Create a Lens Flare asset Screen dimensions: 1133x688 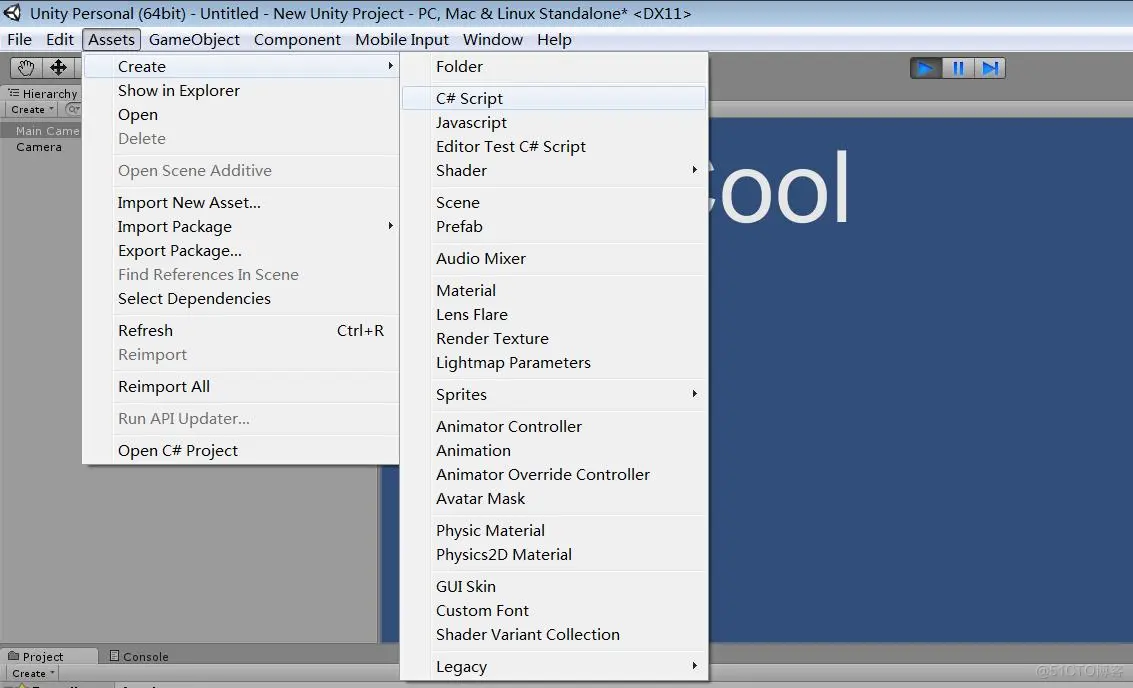pos(553,314)
